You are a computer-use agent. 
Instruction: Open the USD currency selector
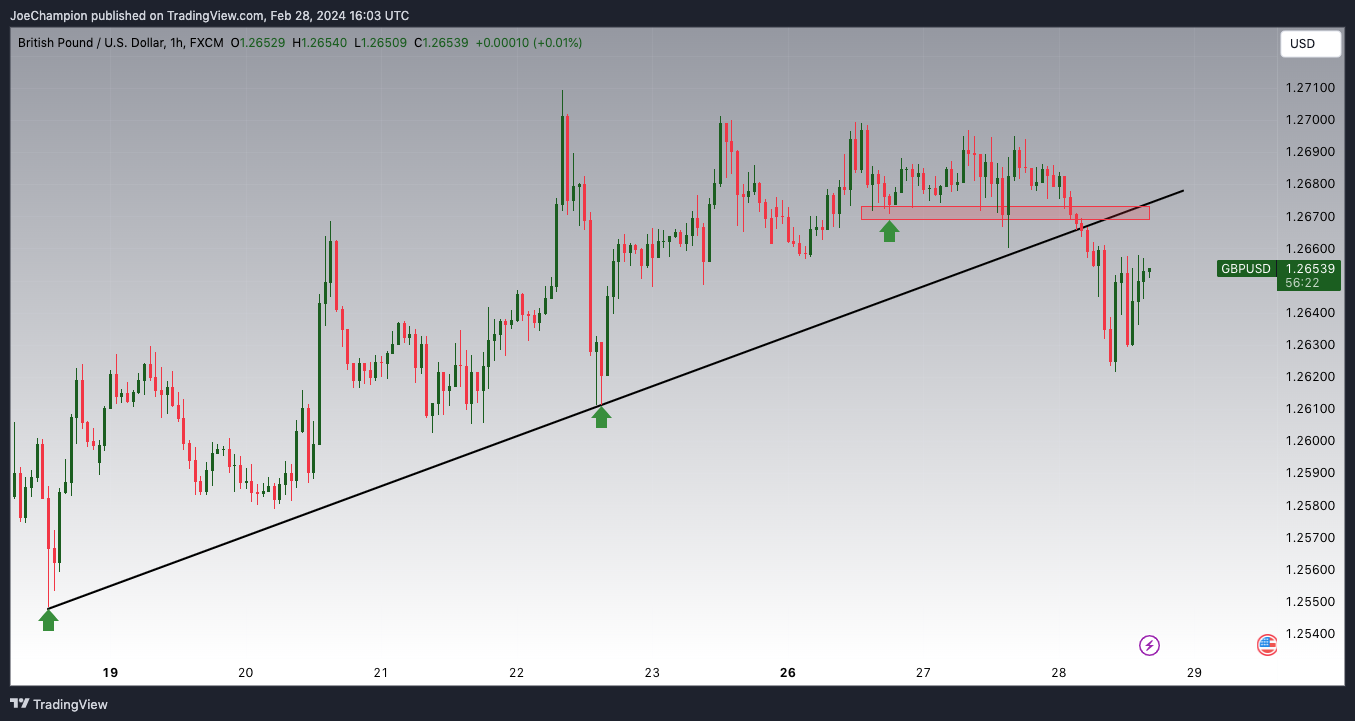click(1310, 44)
